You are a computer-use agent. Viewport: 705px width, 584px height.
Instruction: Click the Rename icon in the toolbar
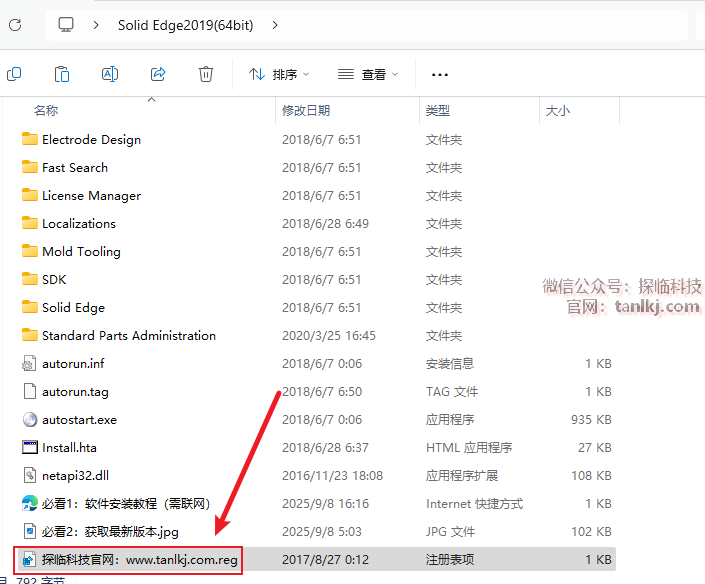pyautogui.click(x=110, y=74)
